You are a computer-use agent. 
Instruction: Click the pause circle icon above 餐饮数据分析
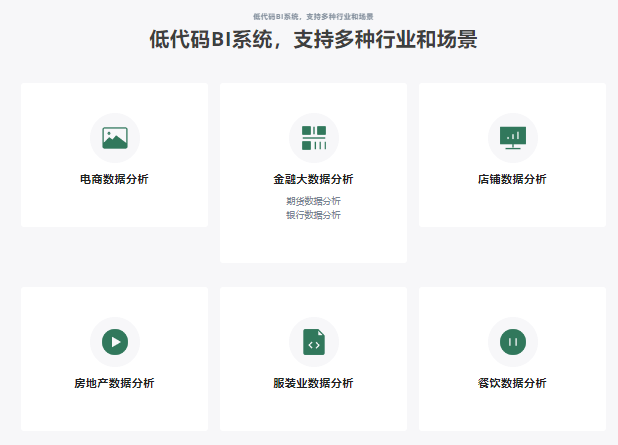(x=513, y=342)
